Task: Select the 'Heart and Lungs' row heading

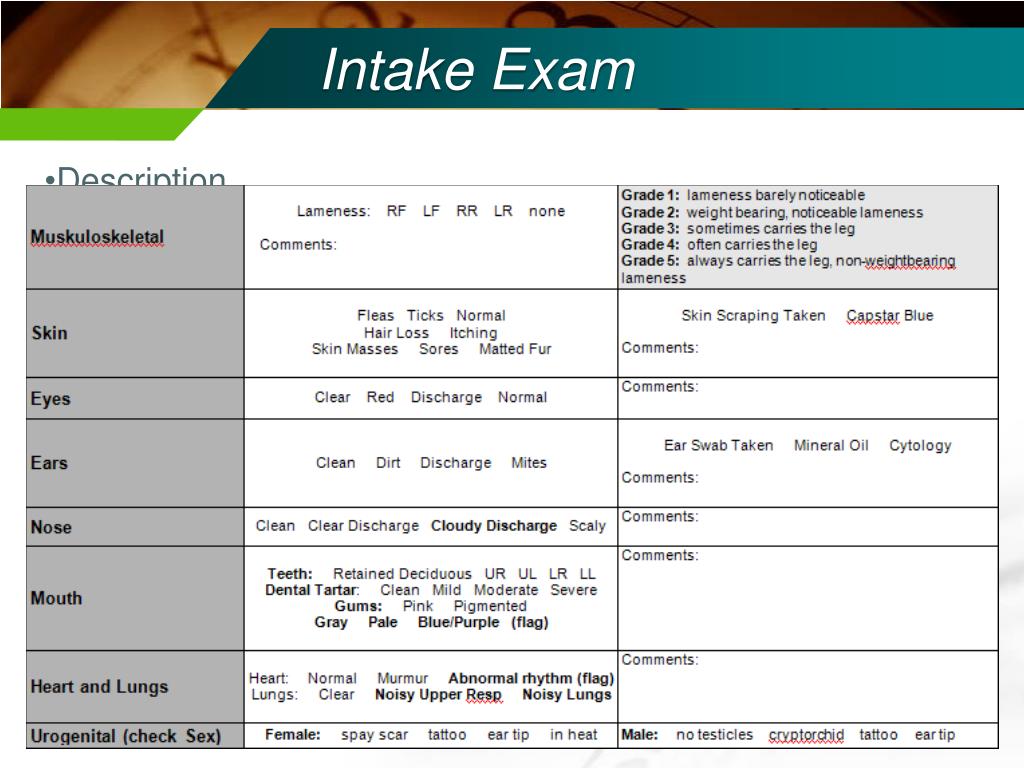Action: pyautogui.click(x=99, y=686)
